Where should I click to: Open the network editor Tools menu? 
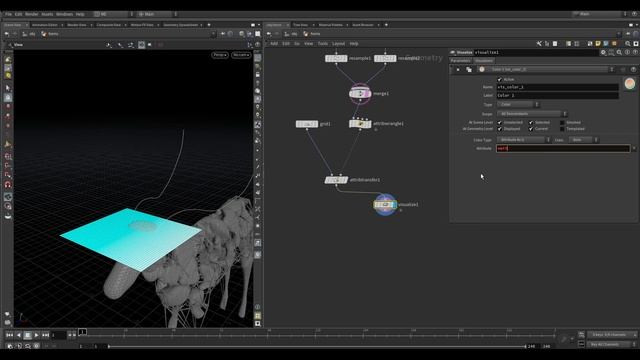click(323, 44)
